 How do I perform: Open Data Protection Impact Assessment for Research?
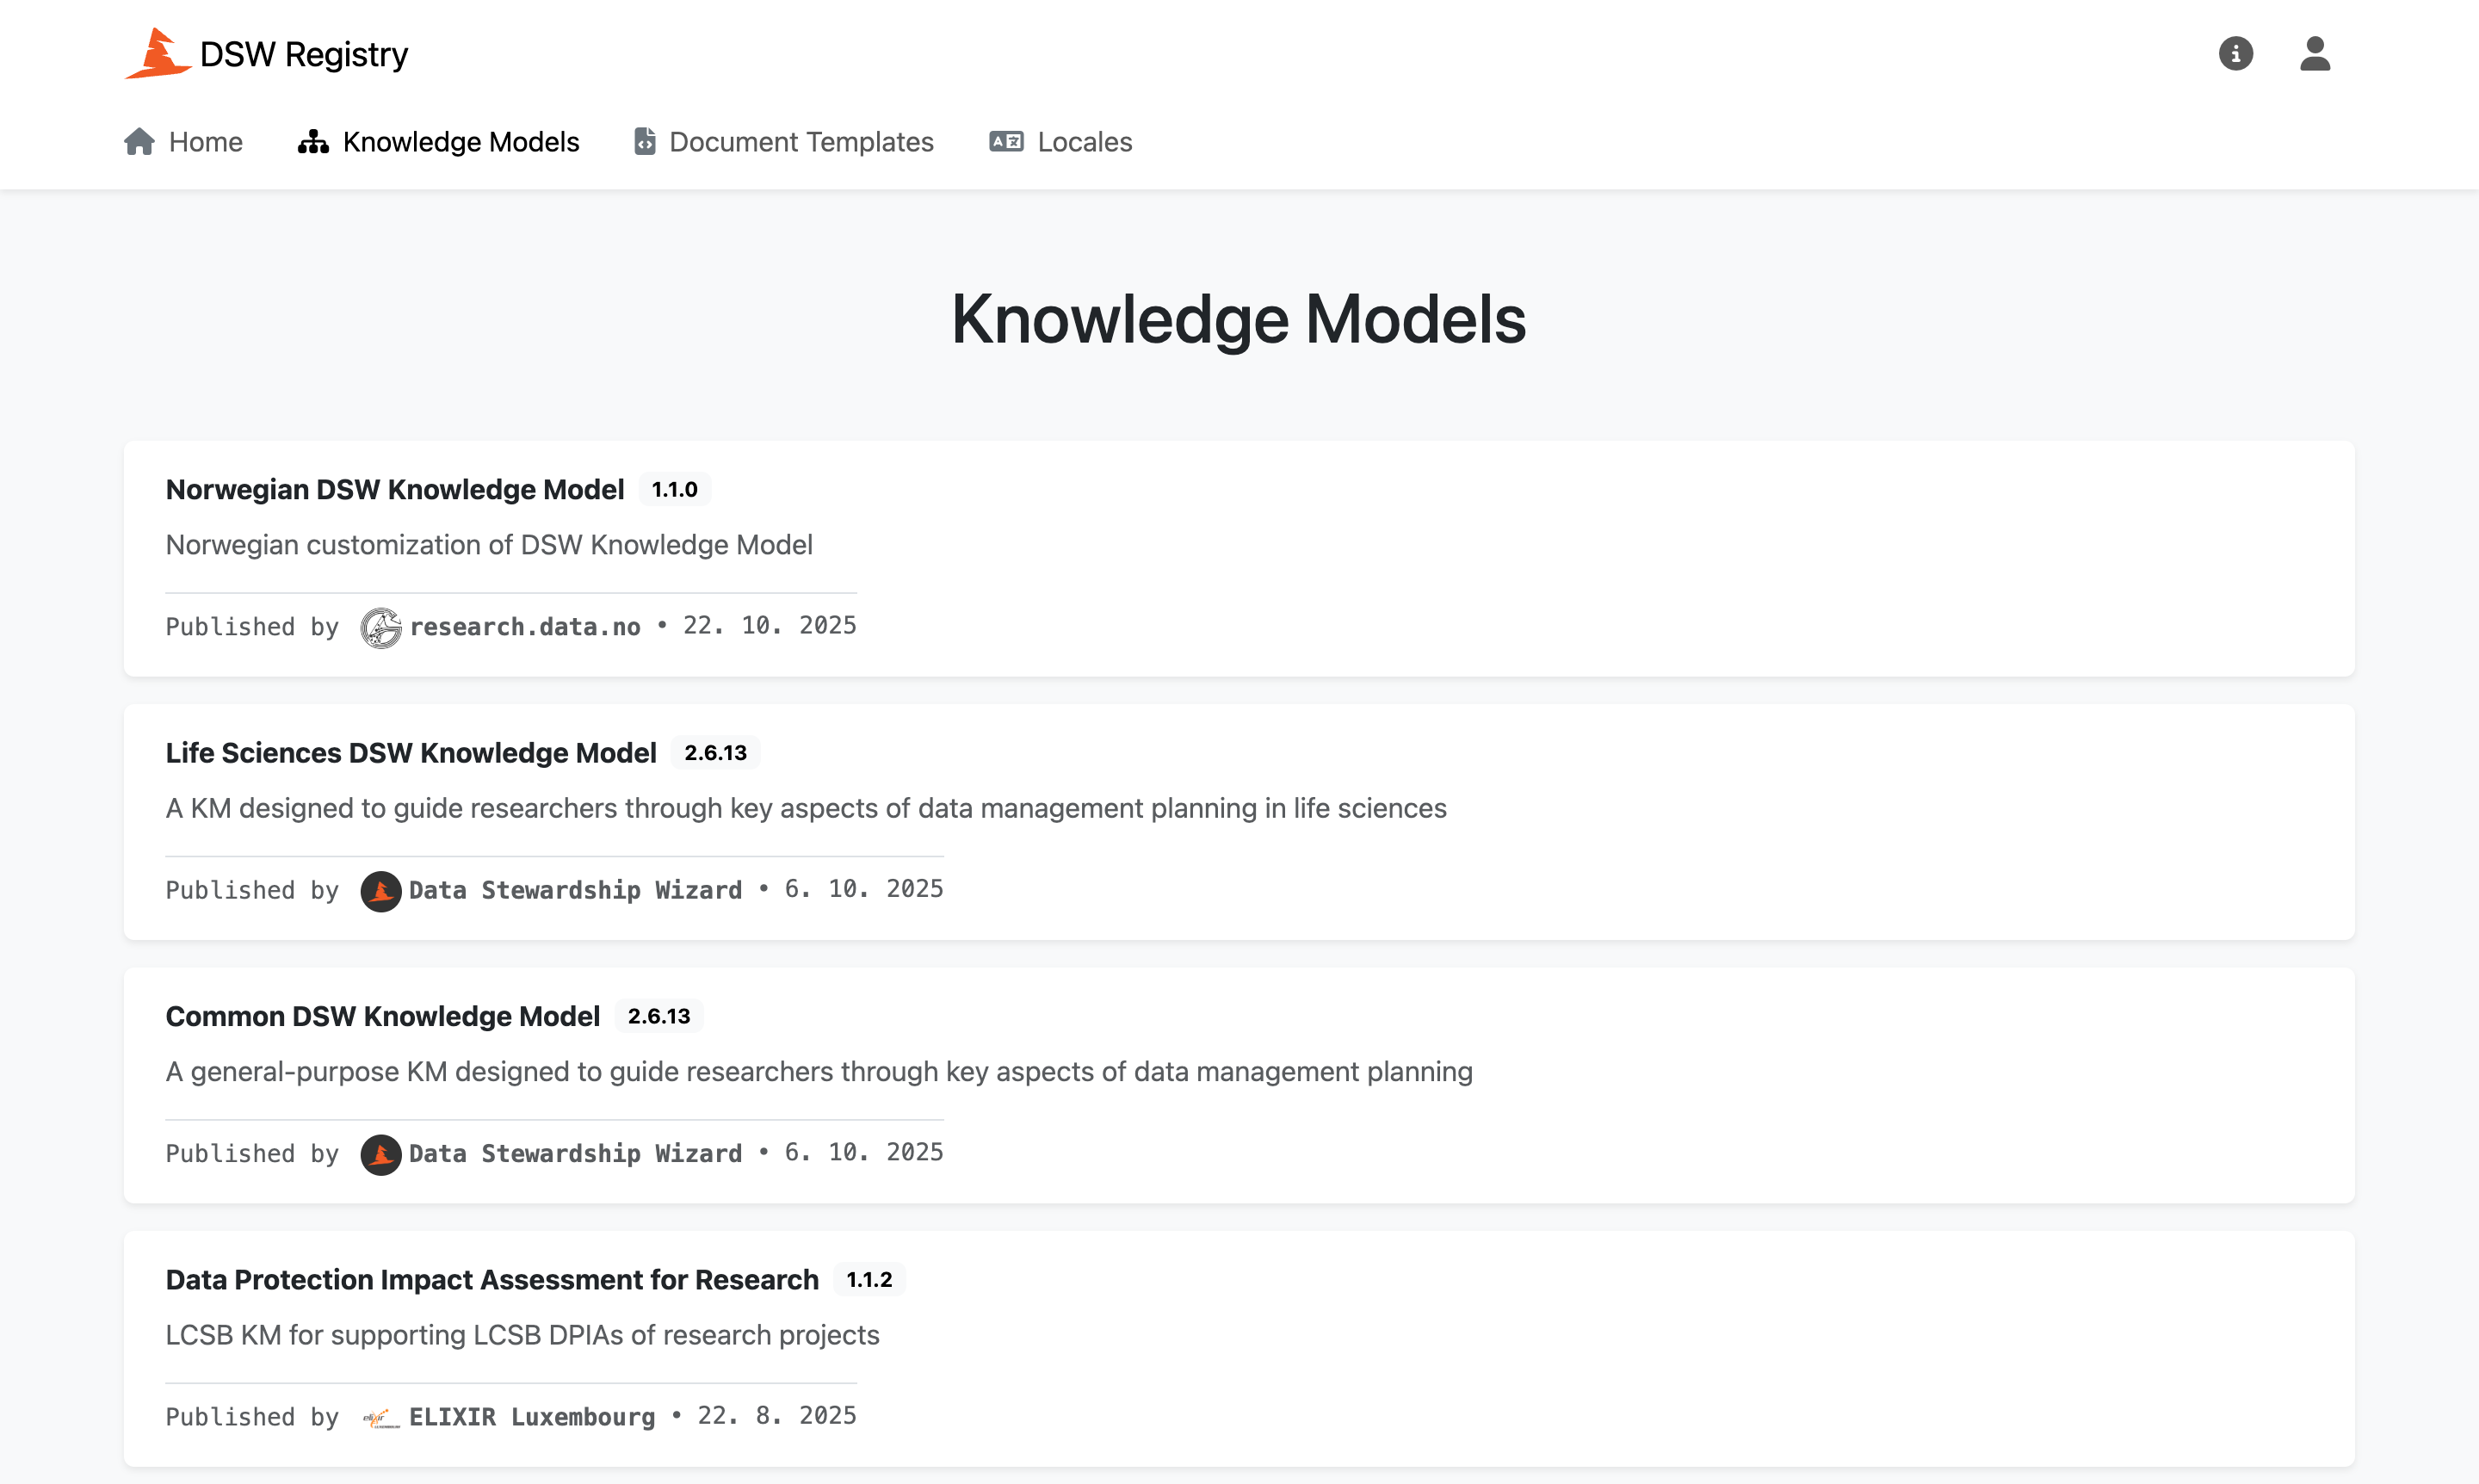tap(492, 1279)
